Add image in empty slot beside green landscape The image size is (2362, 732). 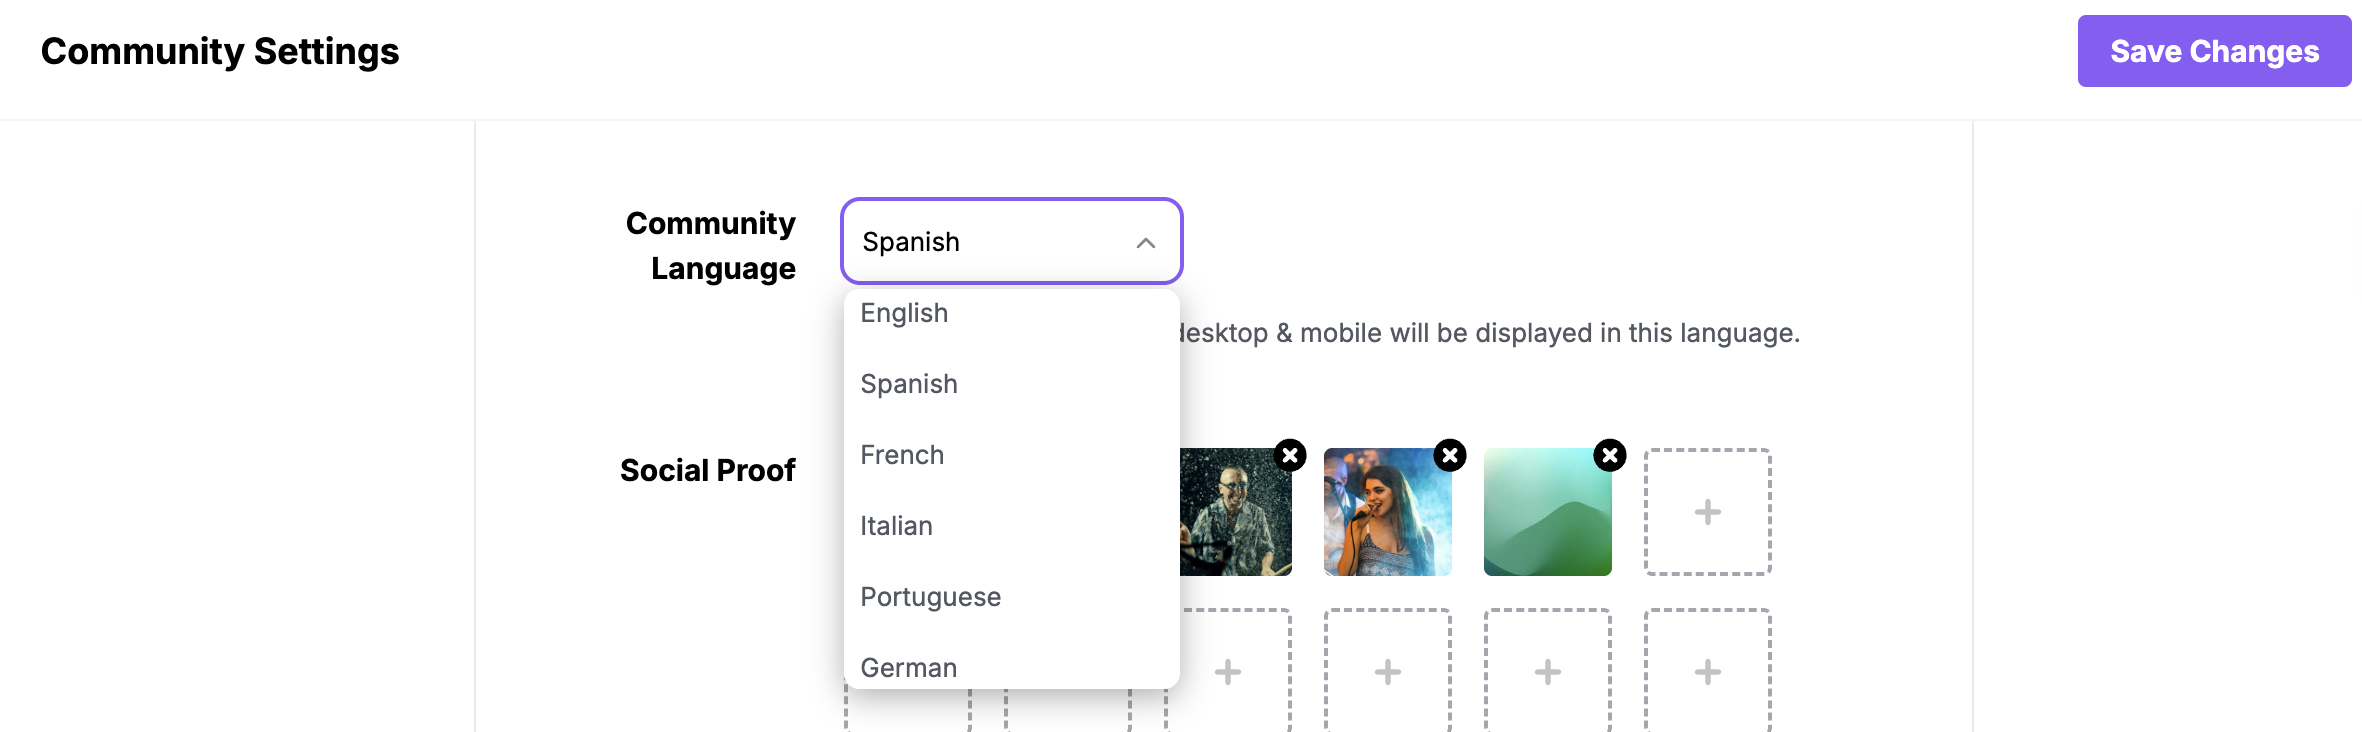pyautogui.click(x=1707, y=512)
